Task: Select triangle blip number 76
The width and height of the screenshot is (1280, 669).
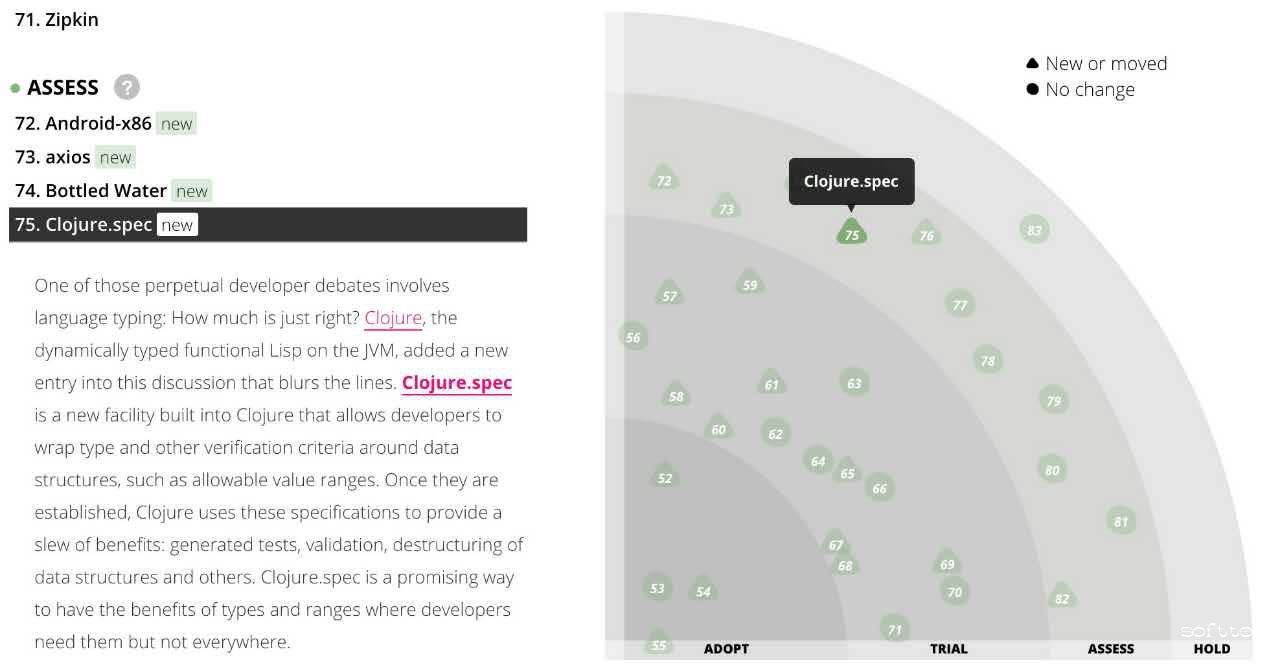Action: tap(927, 235)
